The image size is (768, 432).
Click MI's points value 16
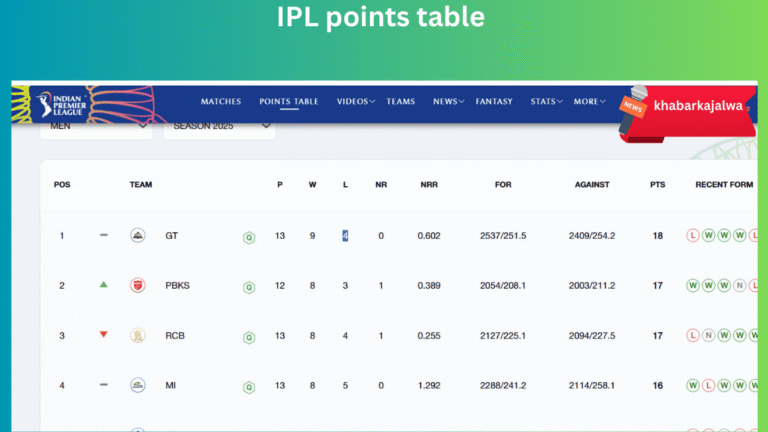(657, 385)
